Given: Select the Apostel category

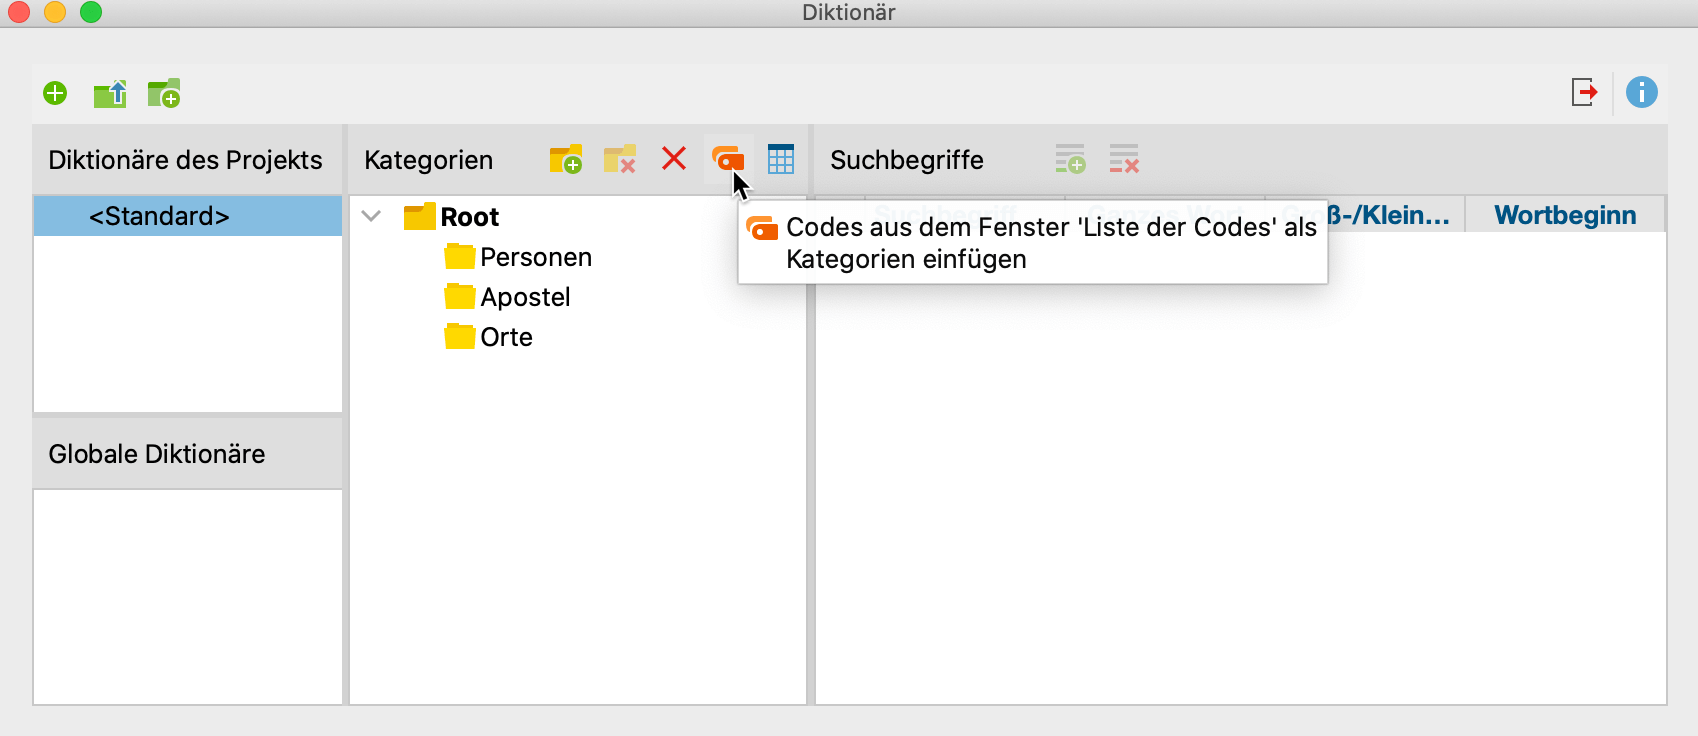Looking at the screenshot, I should coord(507,297).
